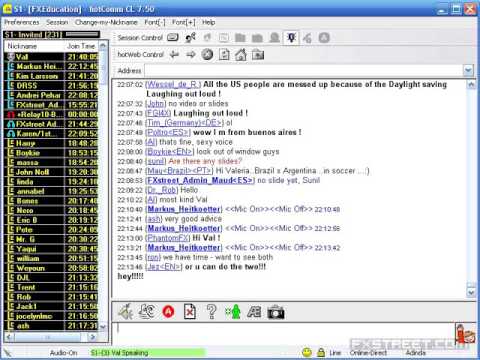Click the home icon in hotWeb Control
This screenshot has width=480, height=360.
pyautogui.click(x=241, y=54)
